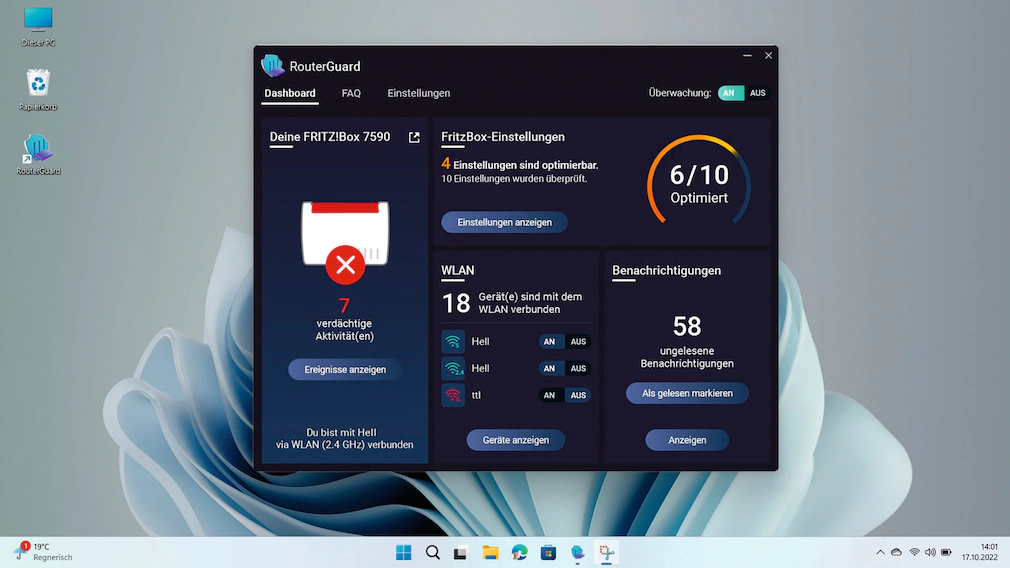Click Als gelesen markieren button
The width and height of the screenshot is (1010, 568).
point(687,393)
